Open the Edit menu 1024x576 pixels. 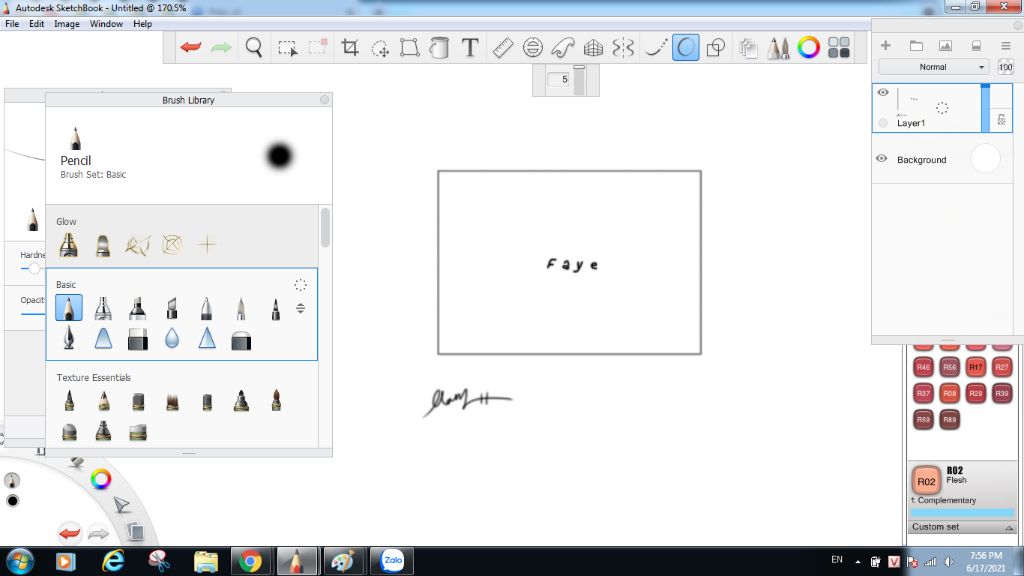pyautogui.click(x=37, y=24)
